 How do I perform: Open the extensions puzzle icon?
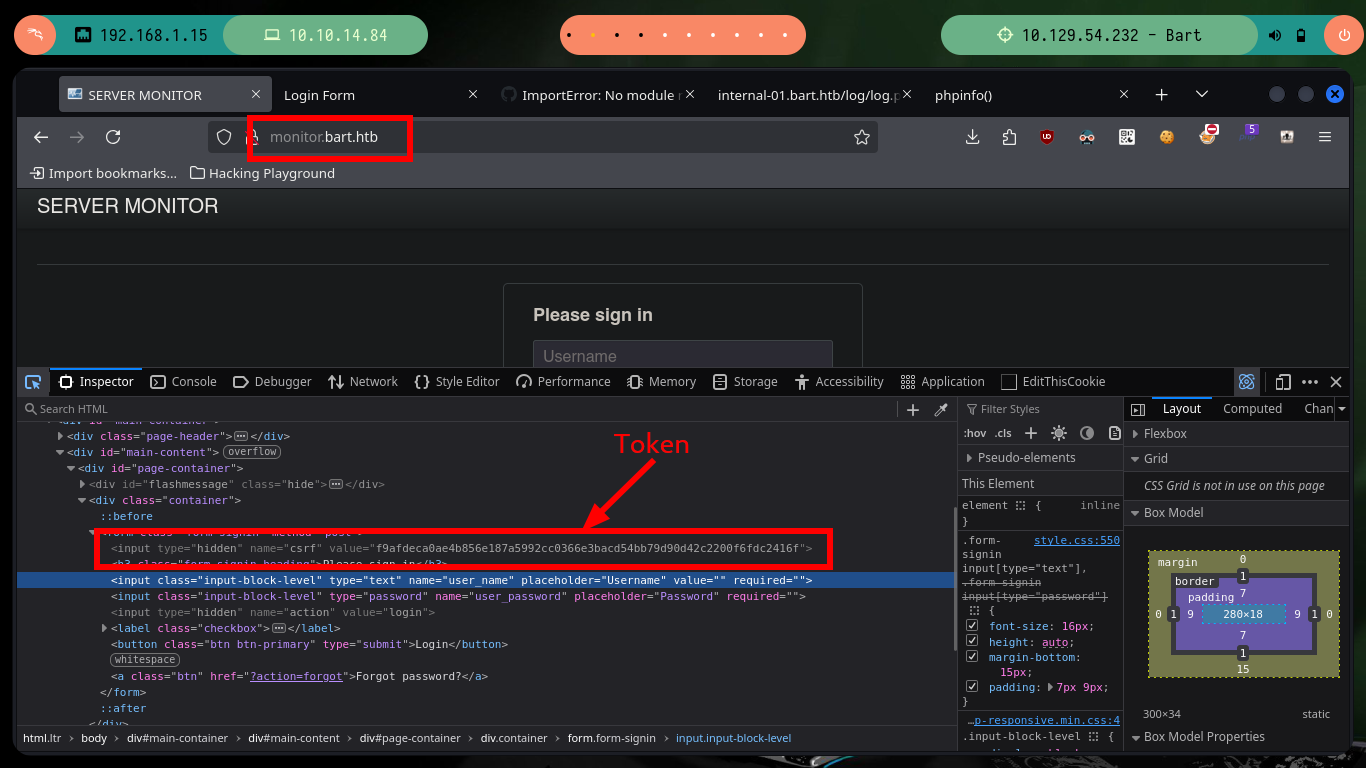[1008, 137]
